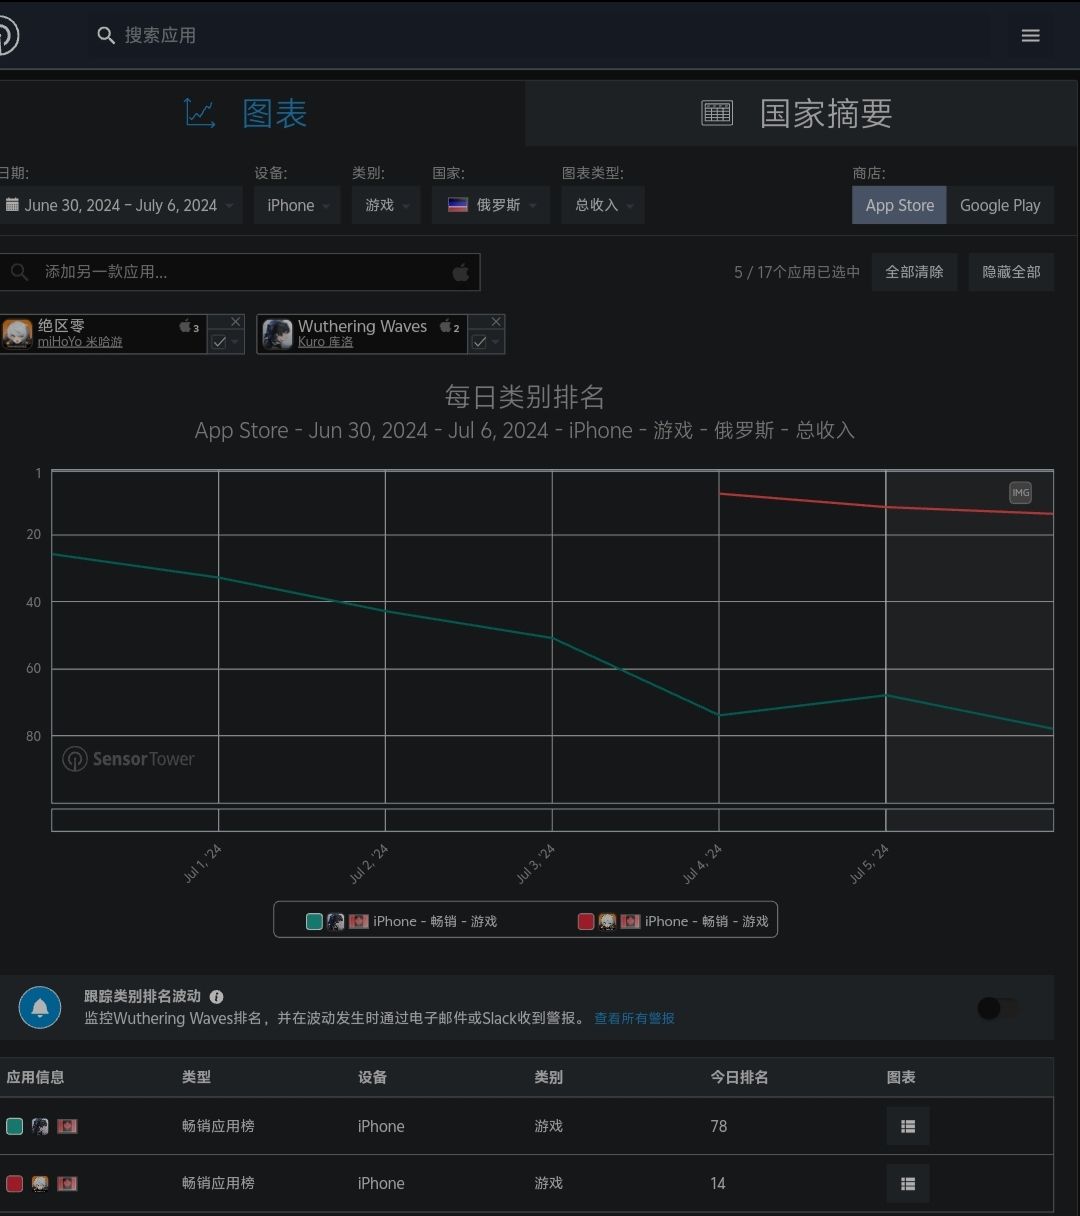The height and width of the screenshot is (1216, 1080).
Task: Open the miHoYo 米哈游 publisher link
Action: (80, 342)
